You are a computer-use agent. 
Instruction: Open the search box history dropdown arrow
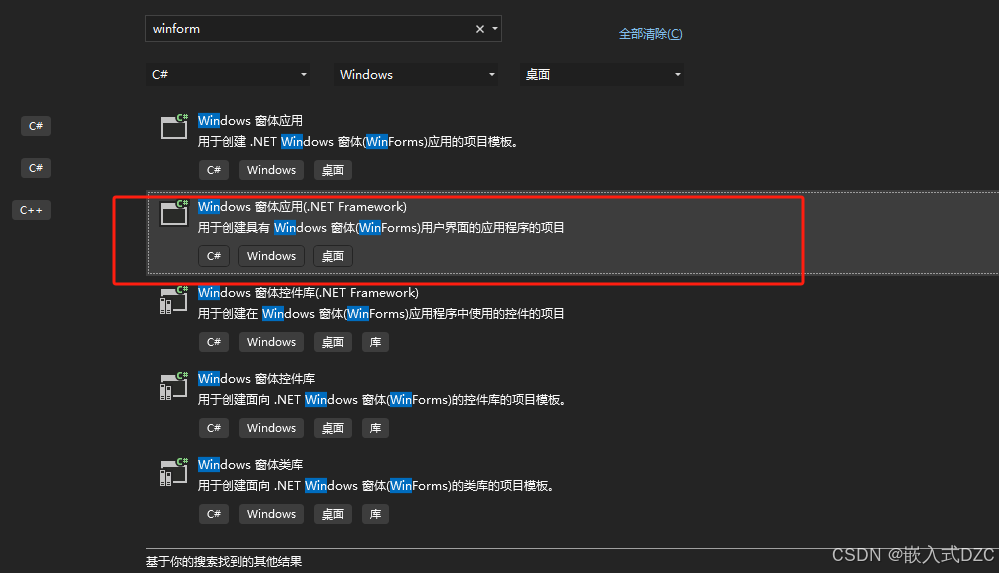(x=495, y=29)
